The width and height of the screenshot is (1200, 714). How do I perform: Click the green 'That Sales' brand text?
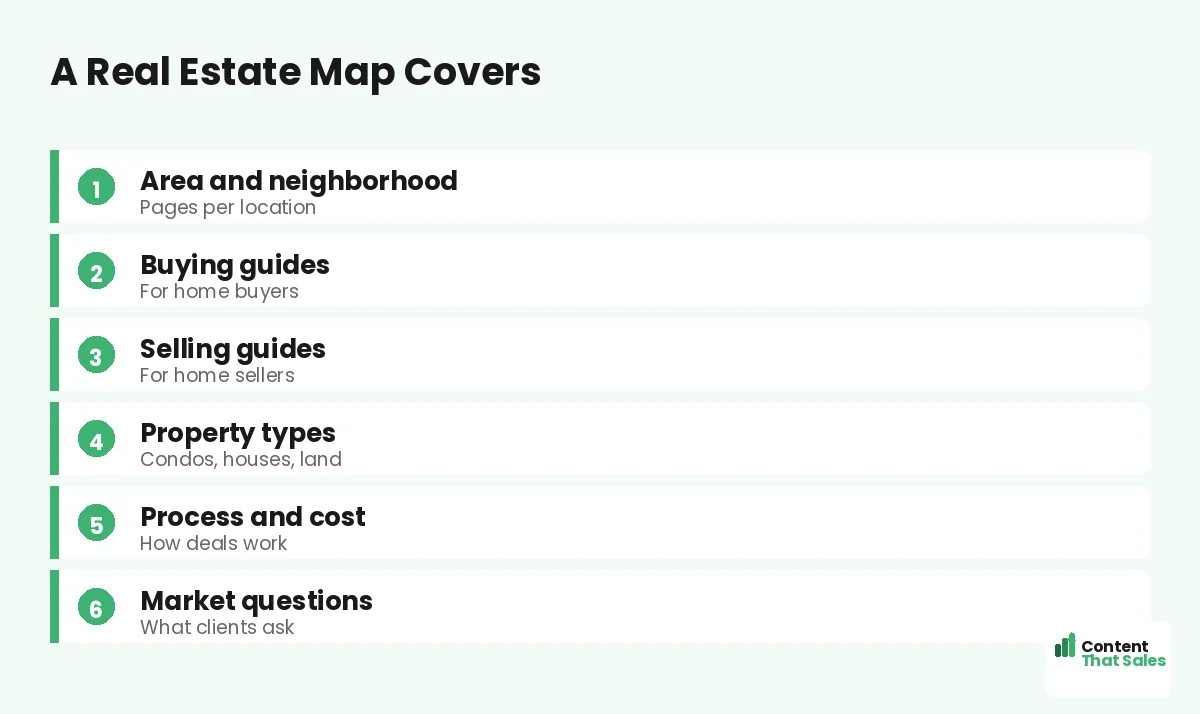pos(1123,660)
